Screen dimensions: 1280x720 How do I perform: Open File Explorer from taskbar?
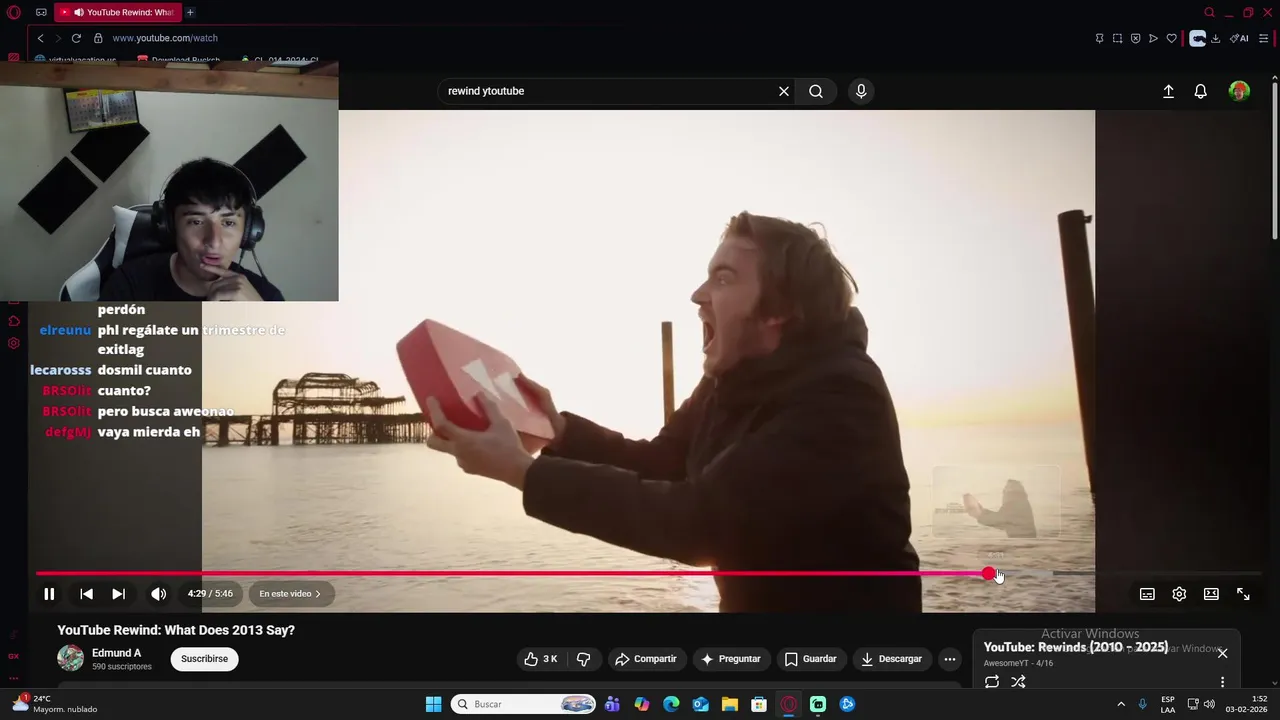coord(730,704)
